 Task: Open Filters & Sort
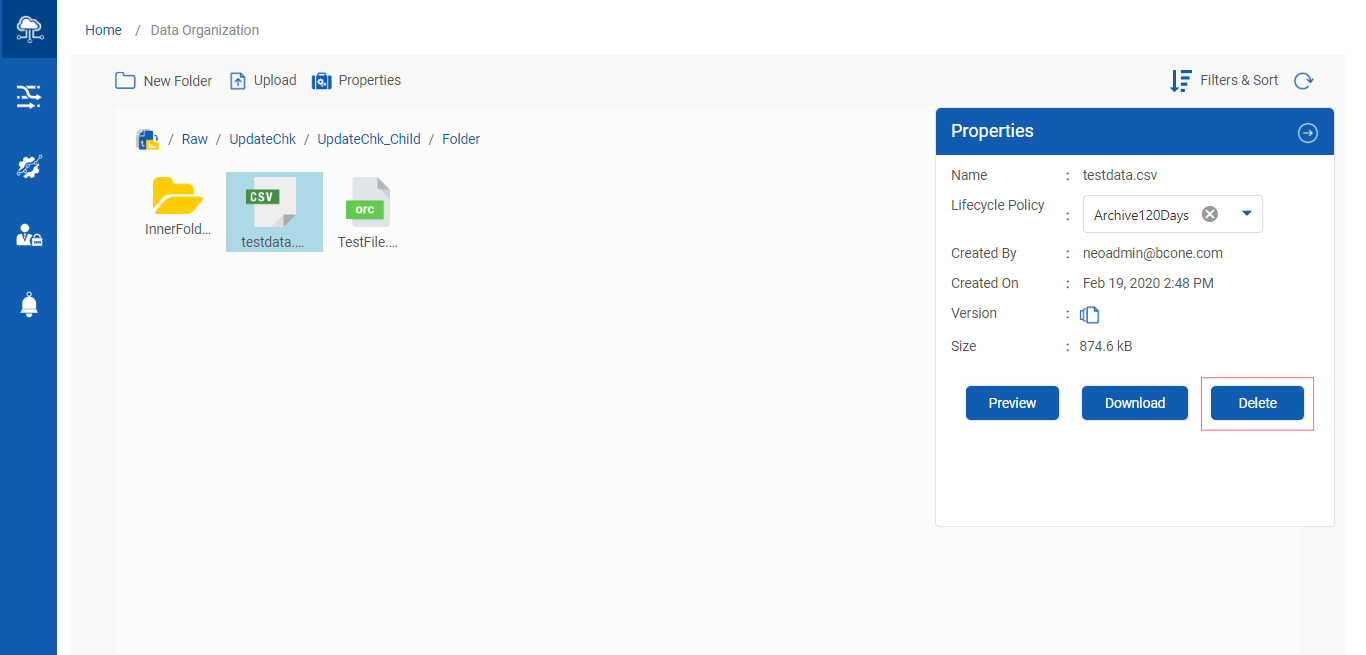pyautogui.click(x=1224, y=80)
